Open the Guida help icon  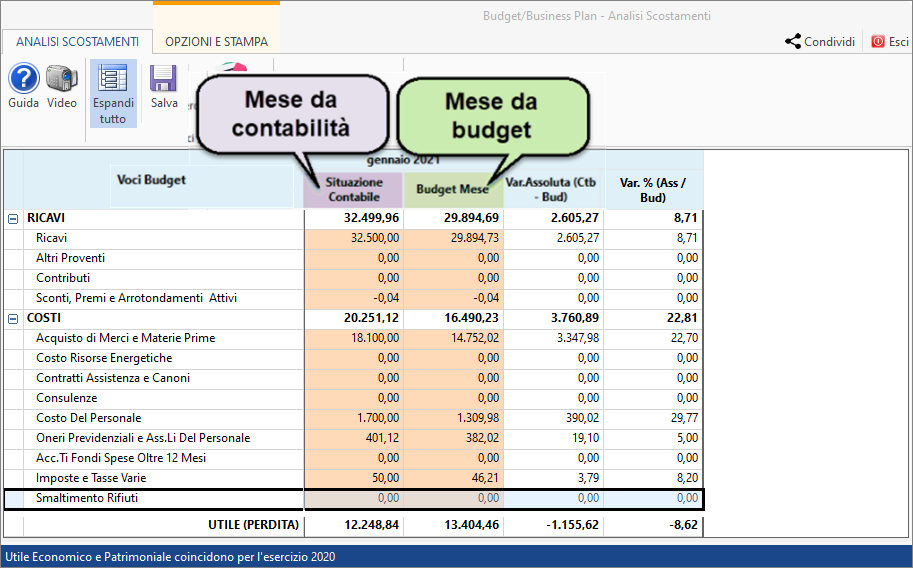pyautogui.click(x=23, y=79)
